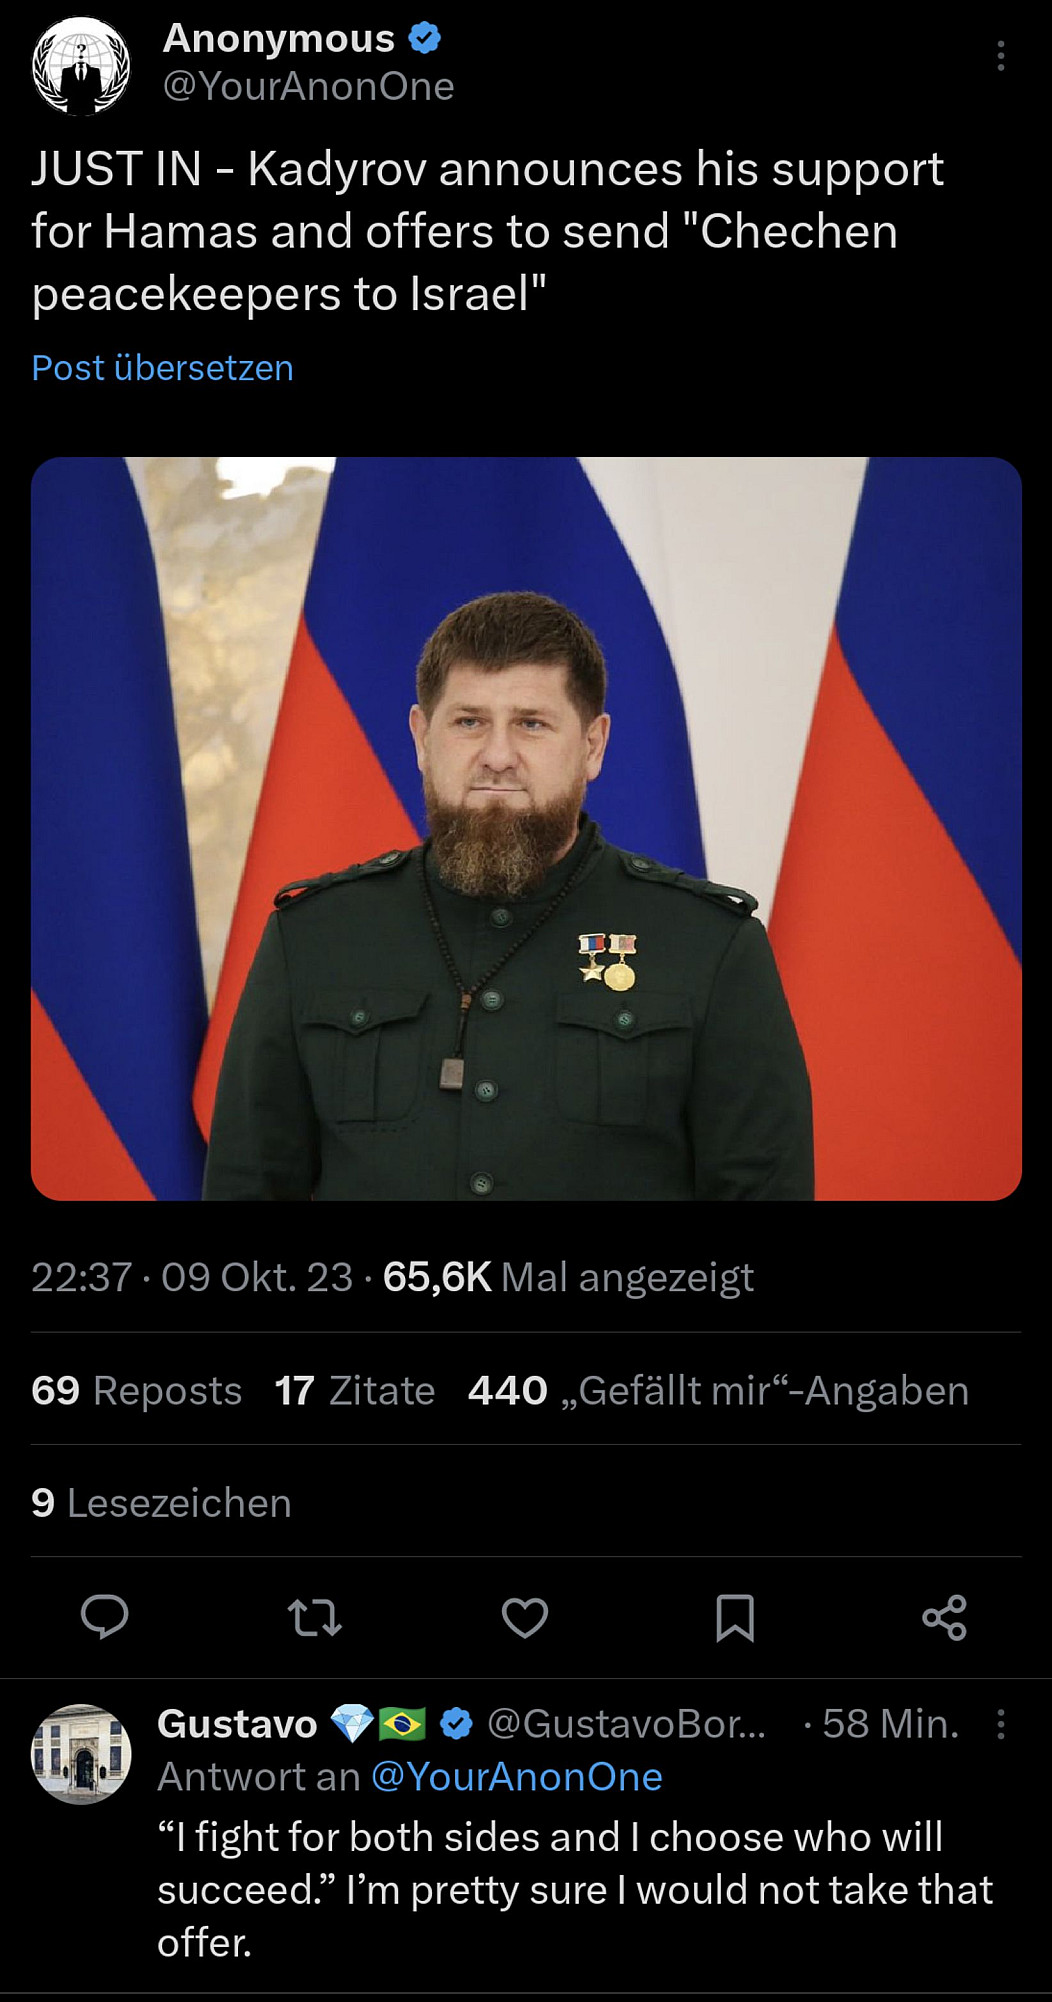The width and height of the screenshot is (1052, 2002).
Task: Tap the blue verified badge beside Anonymous
Action: [425, 39]
